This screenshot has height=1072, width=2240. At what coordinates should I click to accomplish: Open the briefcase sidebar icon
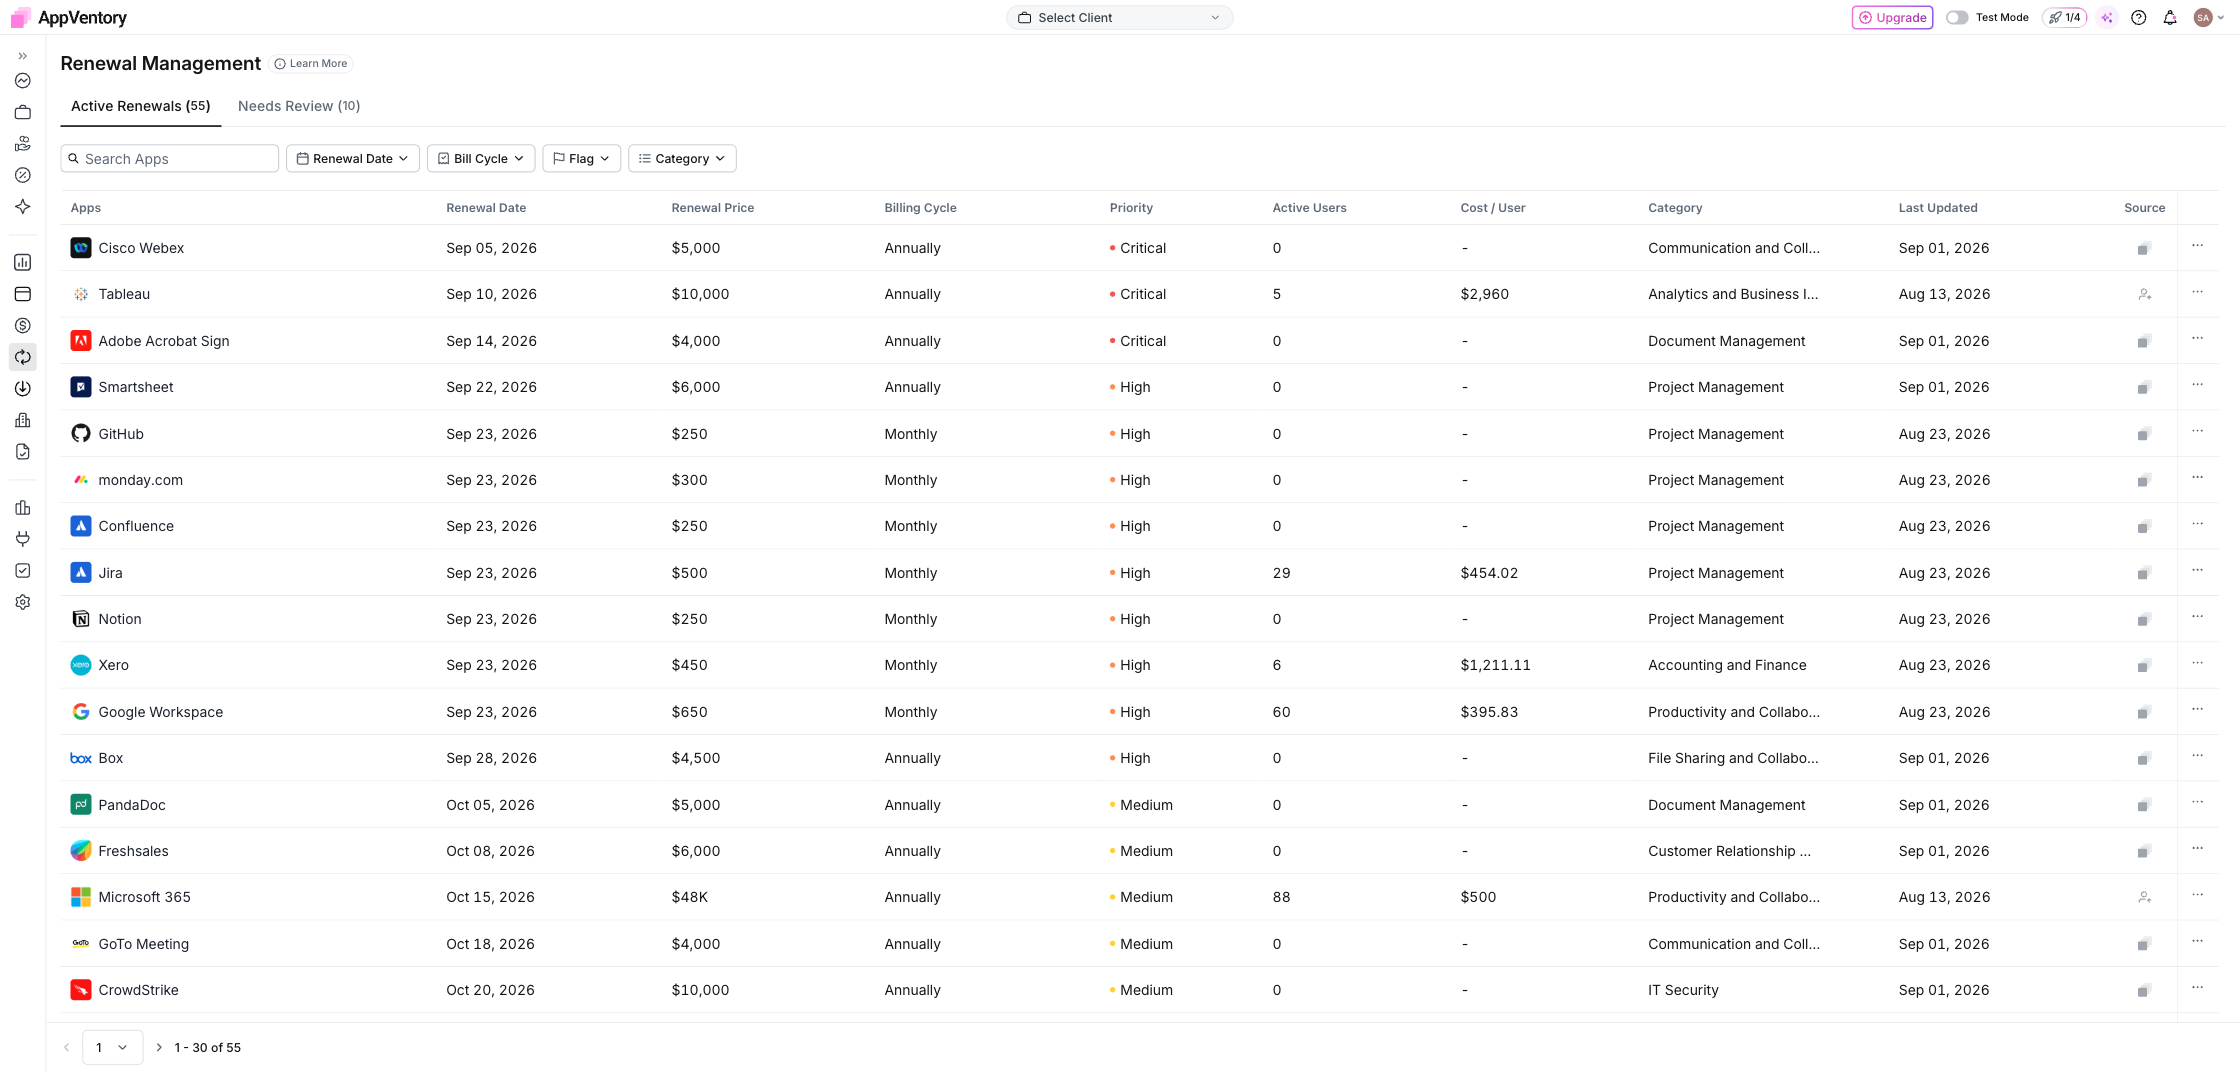point(22,112)
